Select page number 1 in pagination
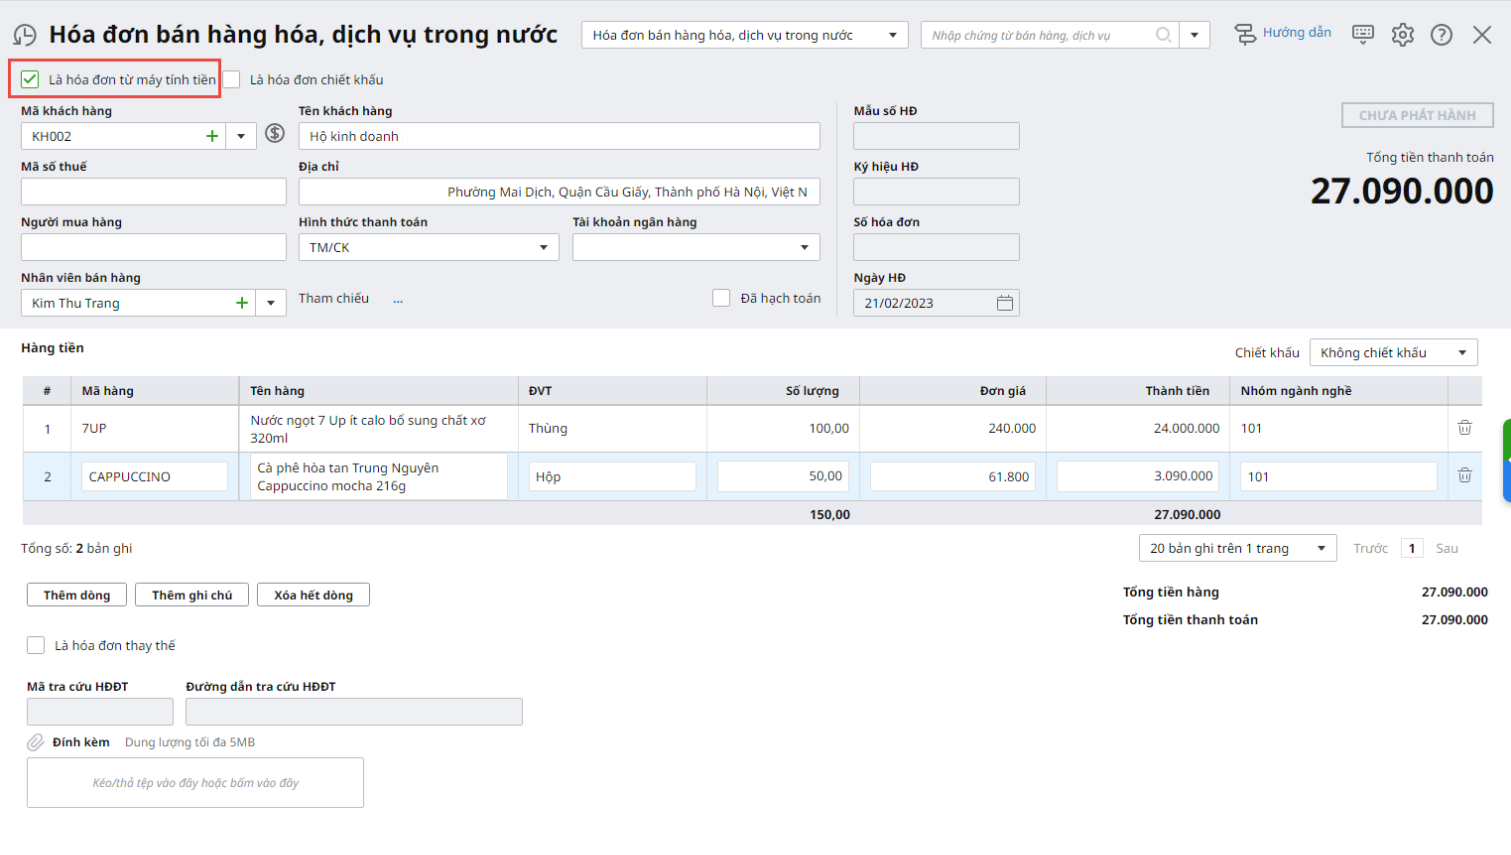1511x855 pixels. [x=1412, y=548]
